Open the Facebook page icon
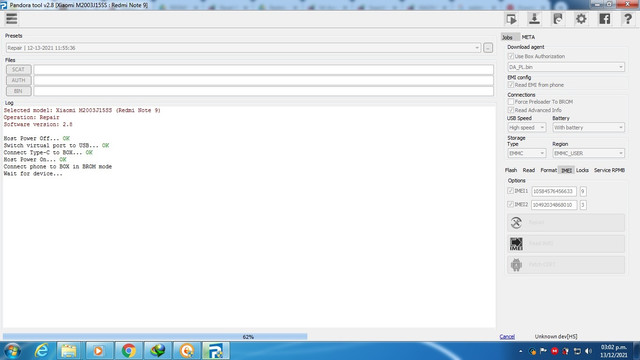This screenshot has width=640, height=360. click(604, 19)
